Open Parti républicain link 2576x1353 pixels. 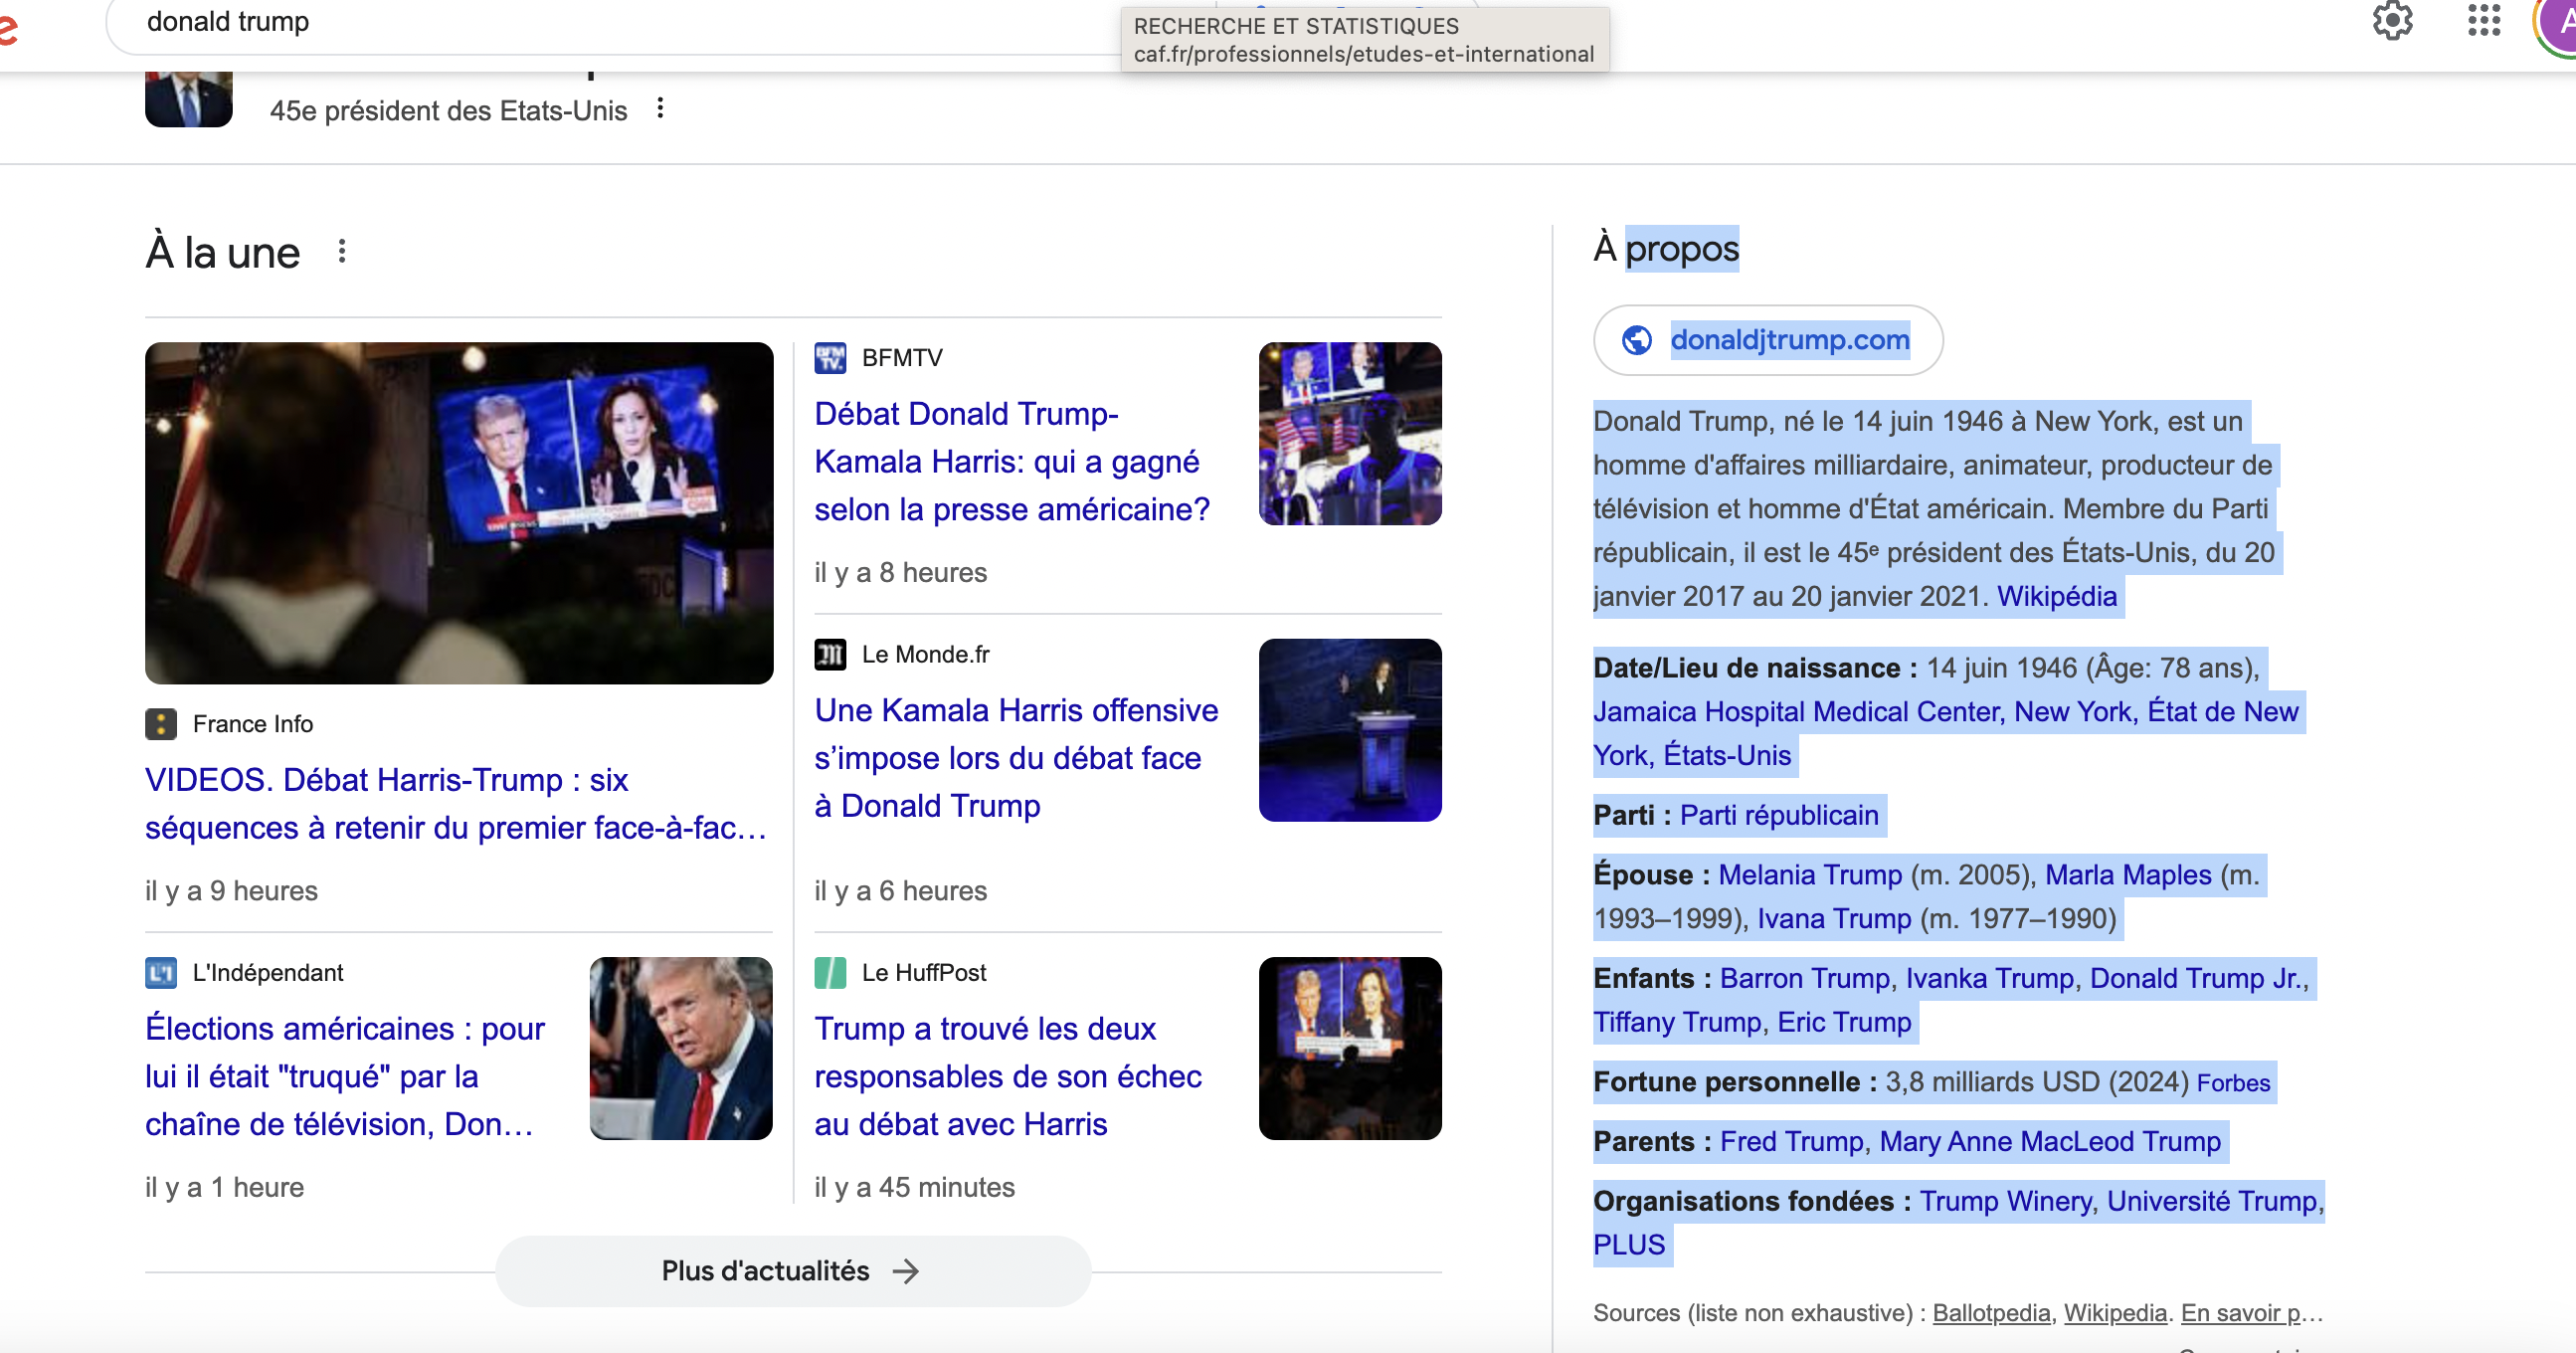1779,816
